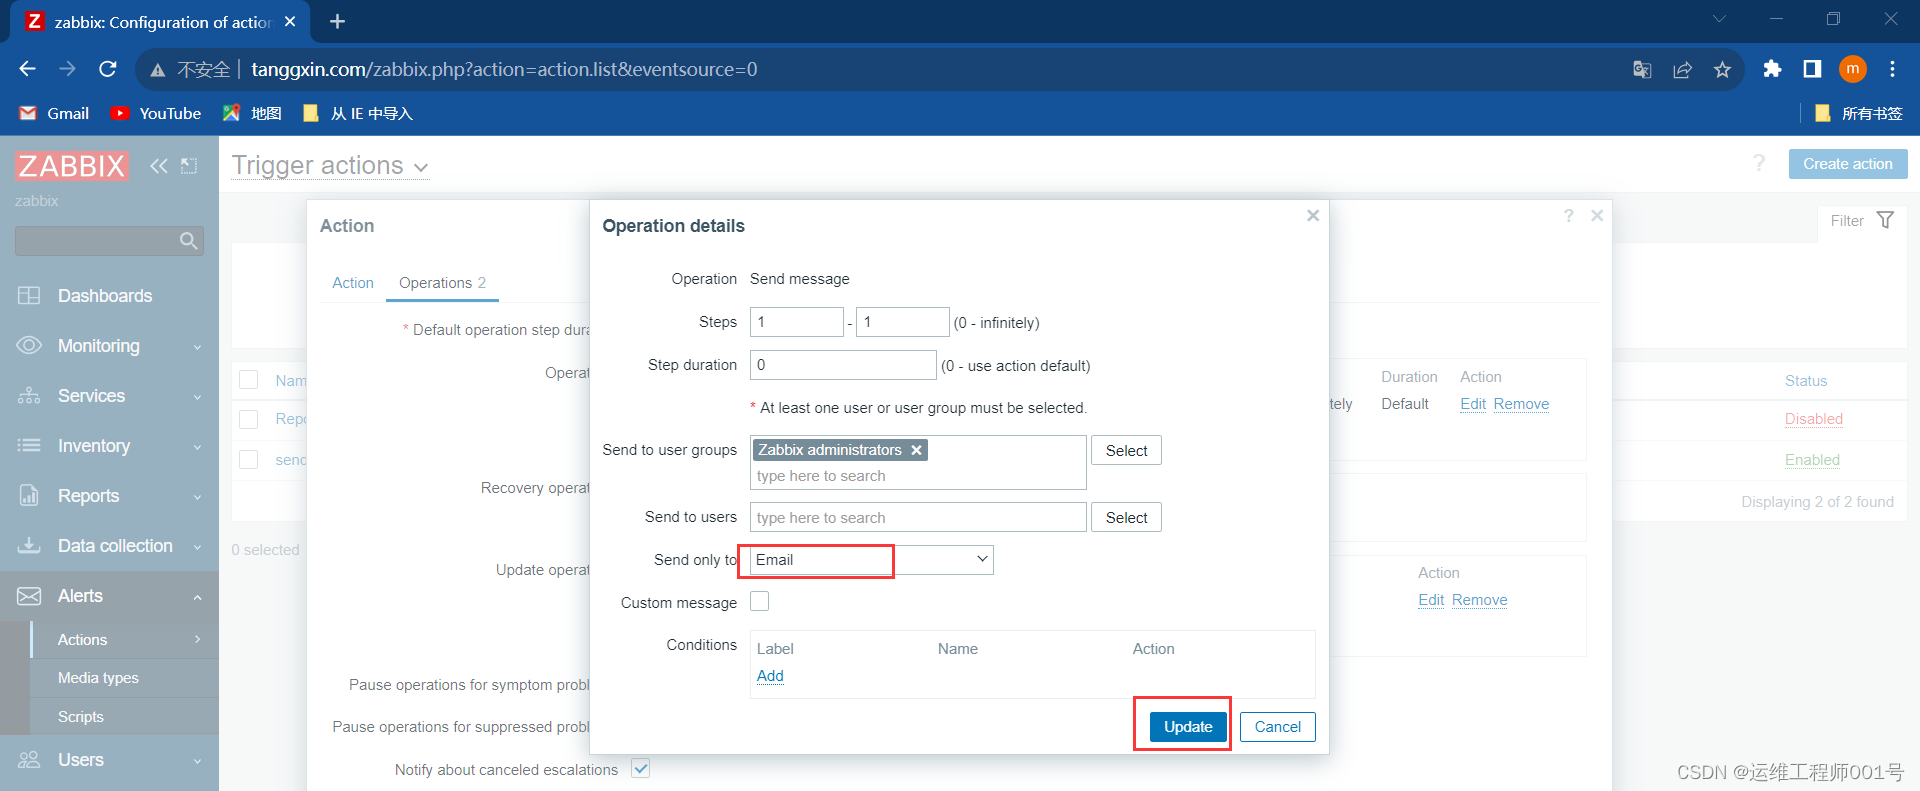Click Select button for Send to users

click(x=1126, y=517)
